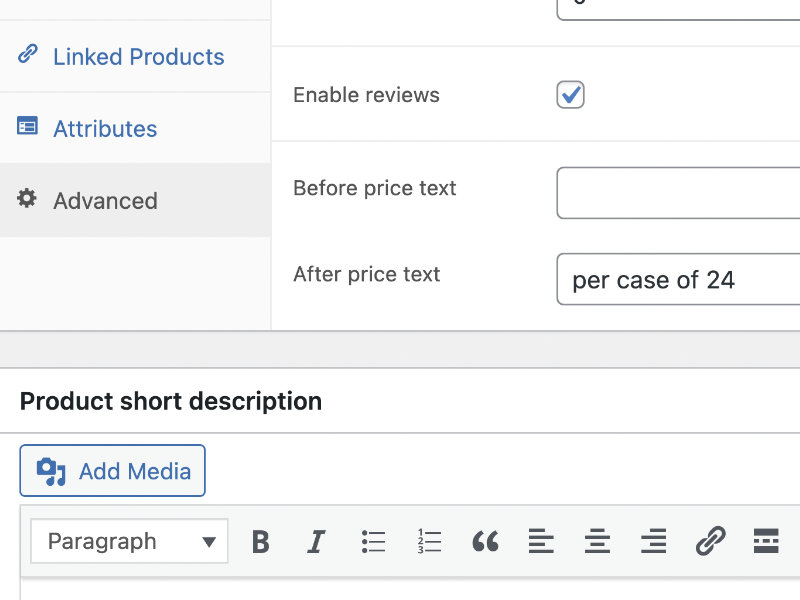Apply italic formatting in the description editor
Viewport: 800px width, 600px height.
click(316, 541)
